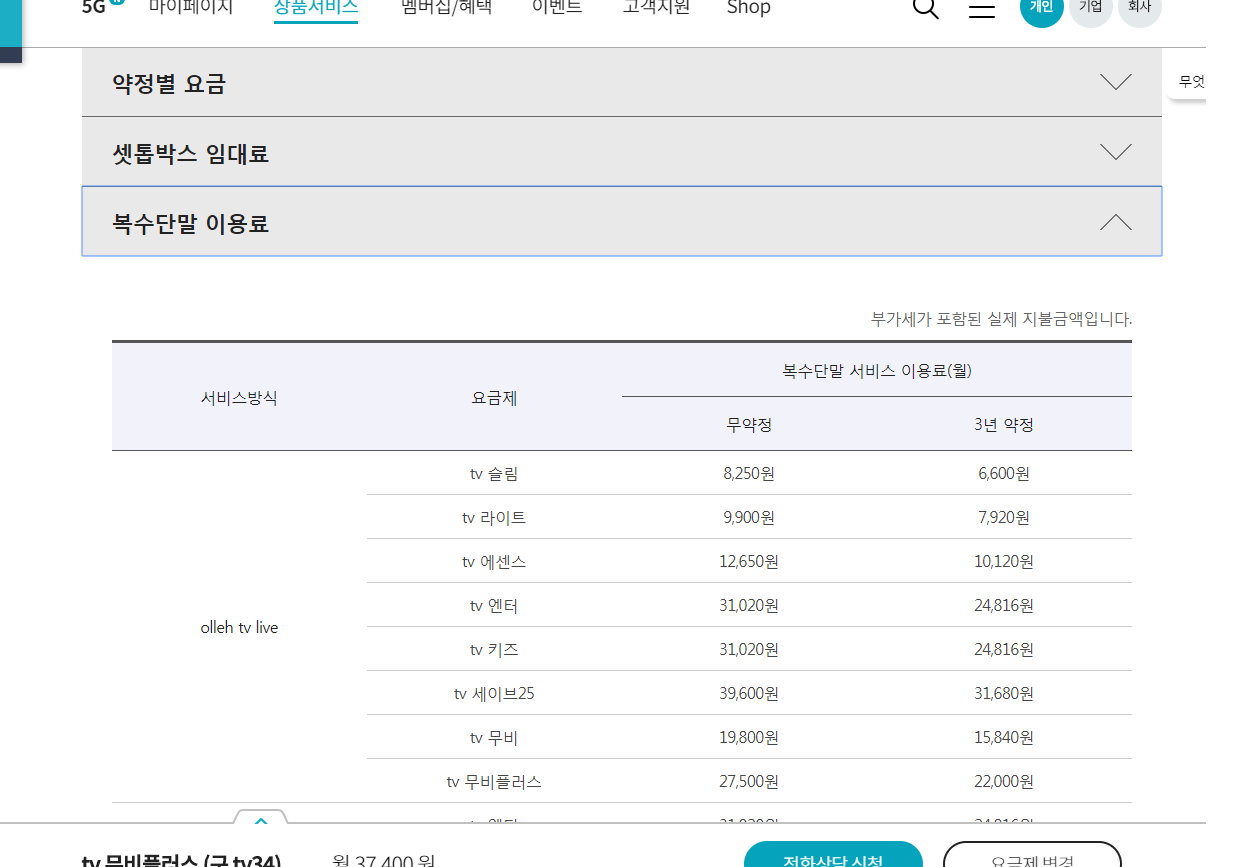
Task: Click the search magnifier icon
Action: coord(926,8)
